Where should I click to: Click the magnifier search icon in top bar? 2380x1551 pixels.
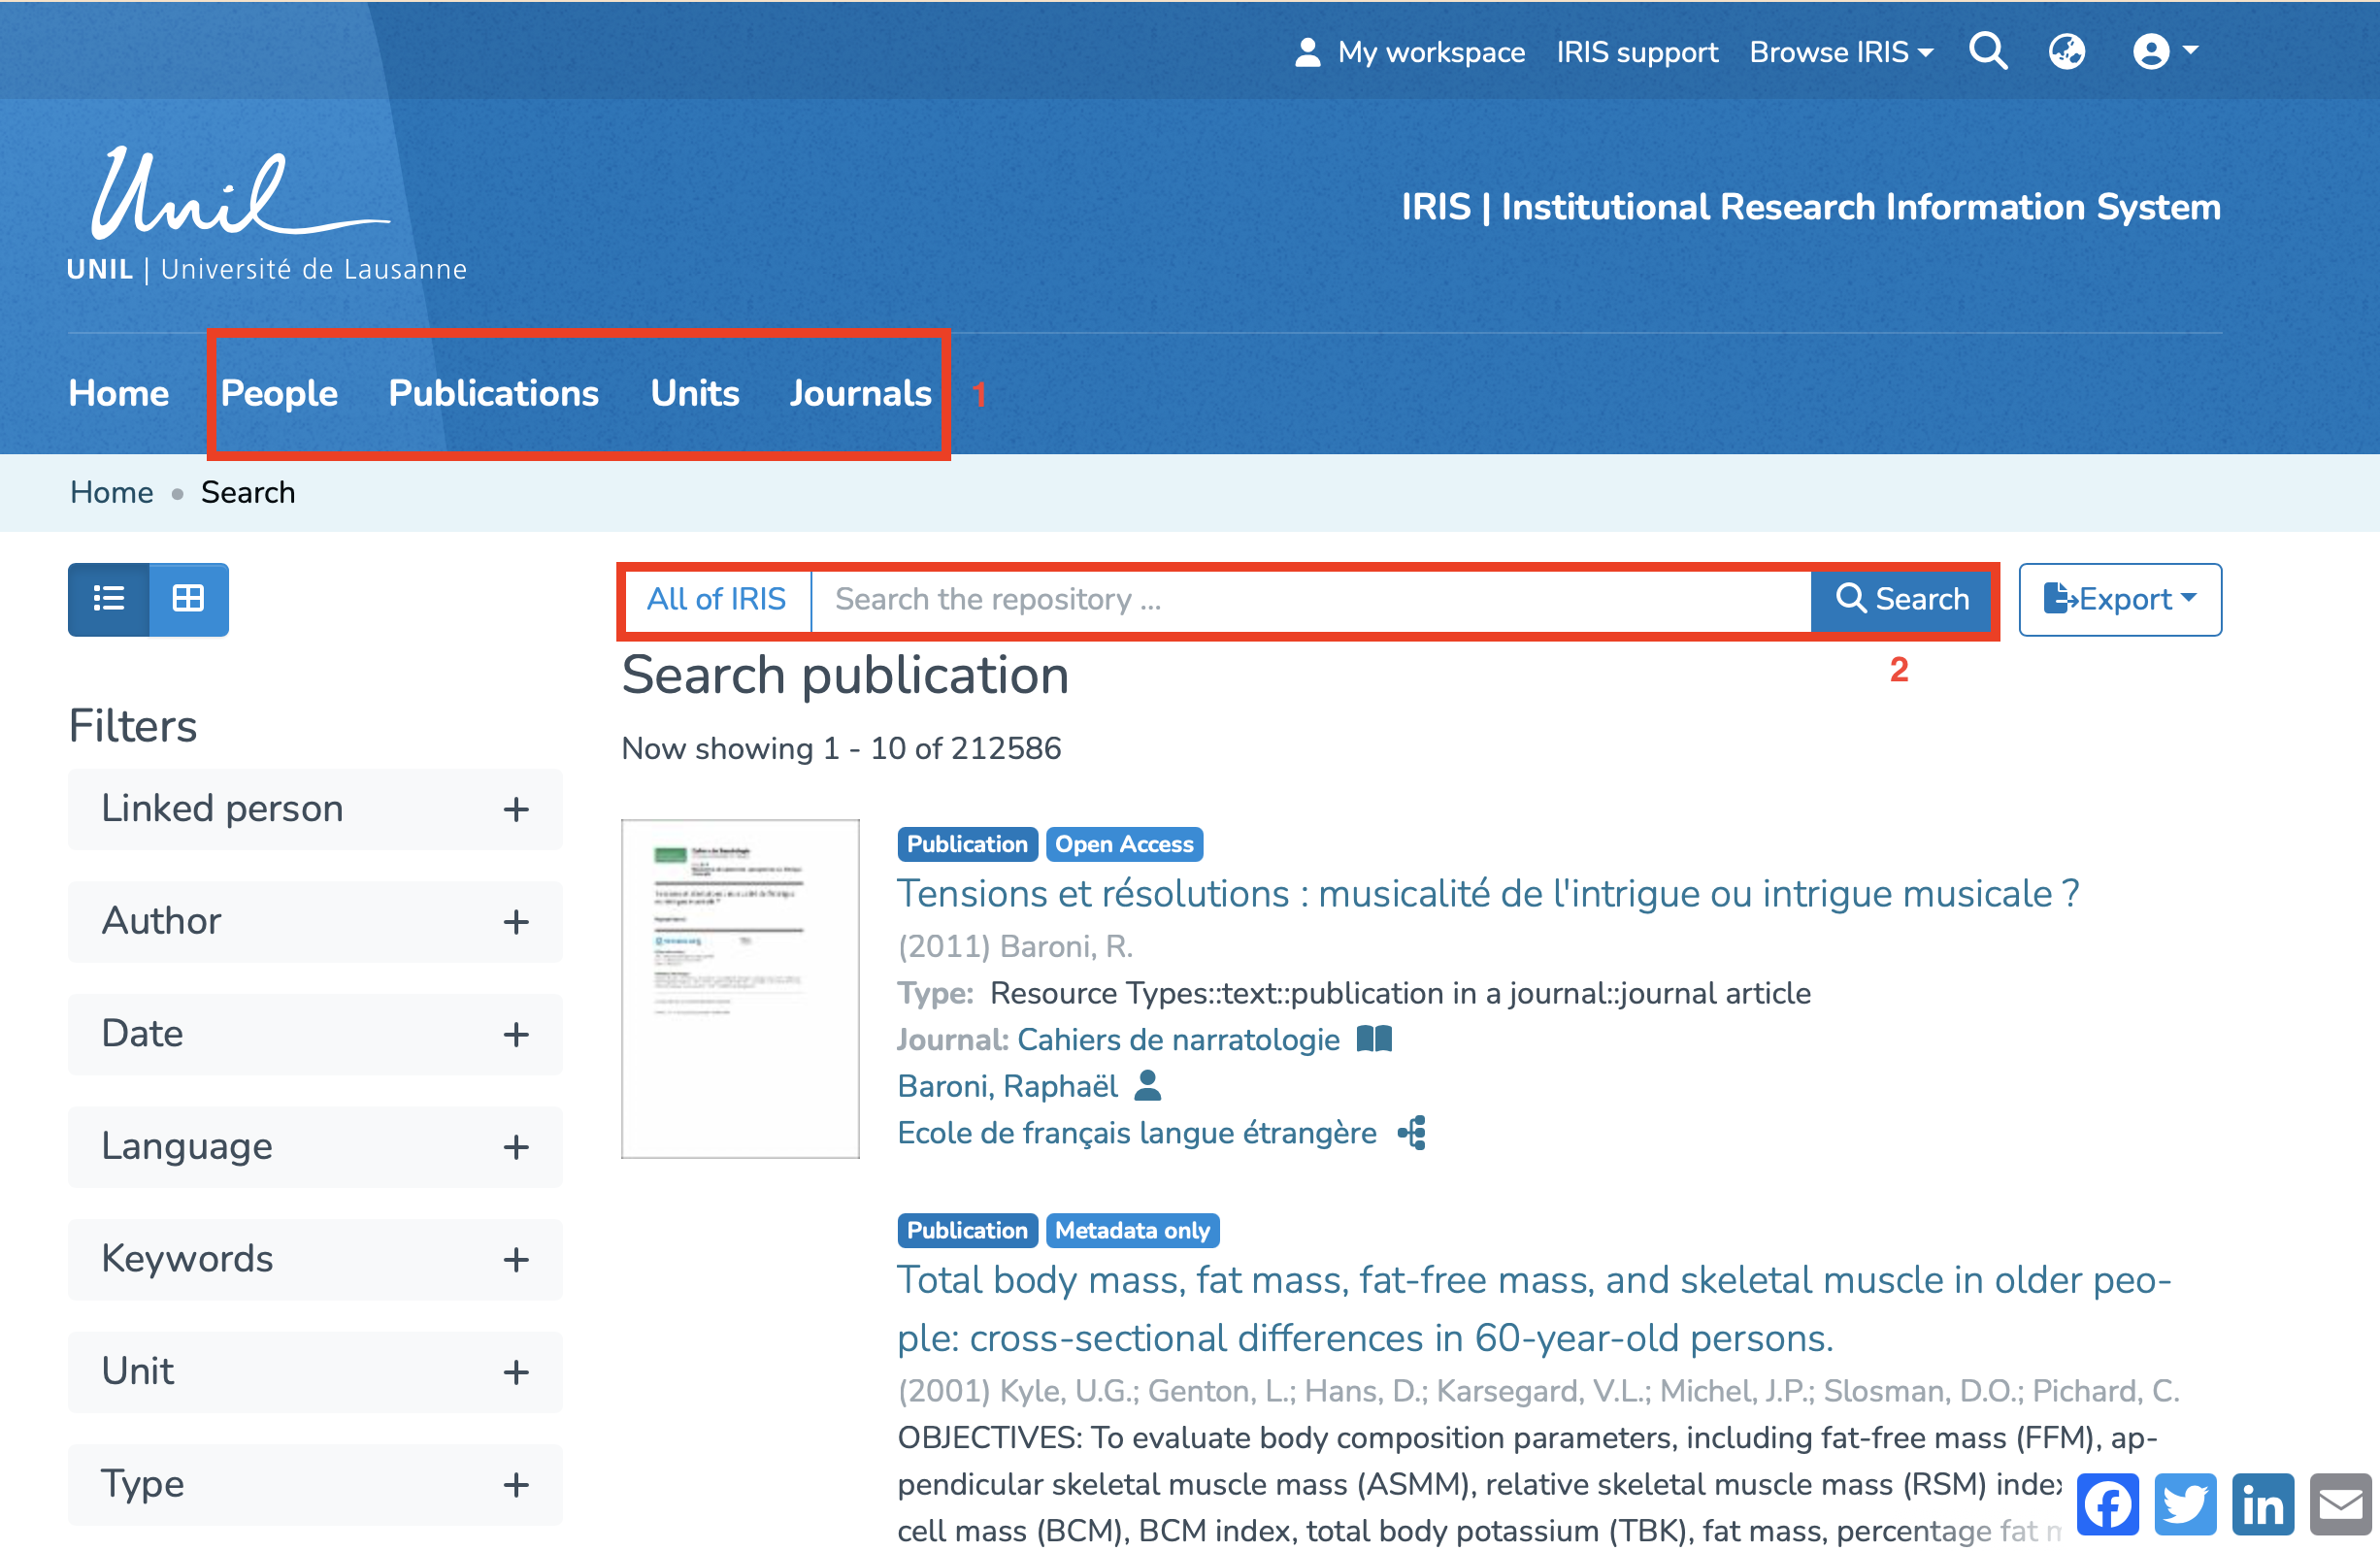pyautogui.click(x=1987, y=51)
